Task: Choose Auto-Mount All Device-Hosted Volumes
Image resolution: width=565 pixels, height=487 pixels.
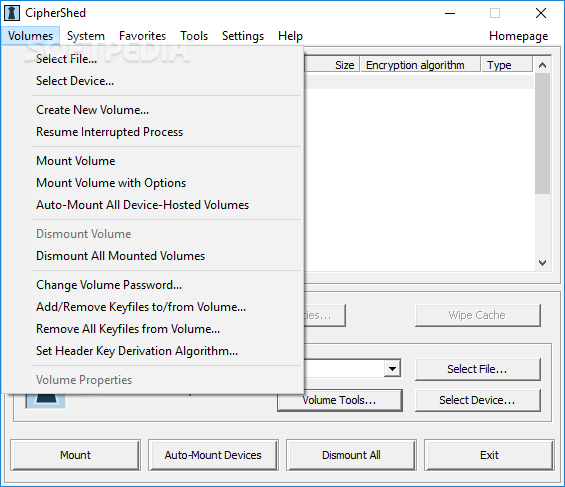Action: (152, 205)
